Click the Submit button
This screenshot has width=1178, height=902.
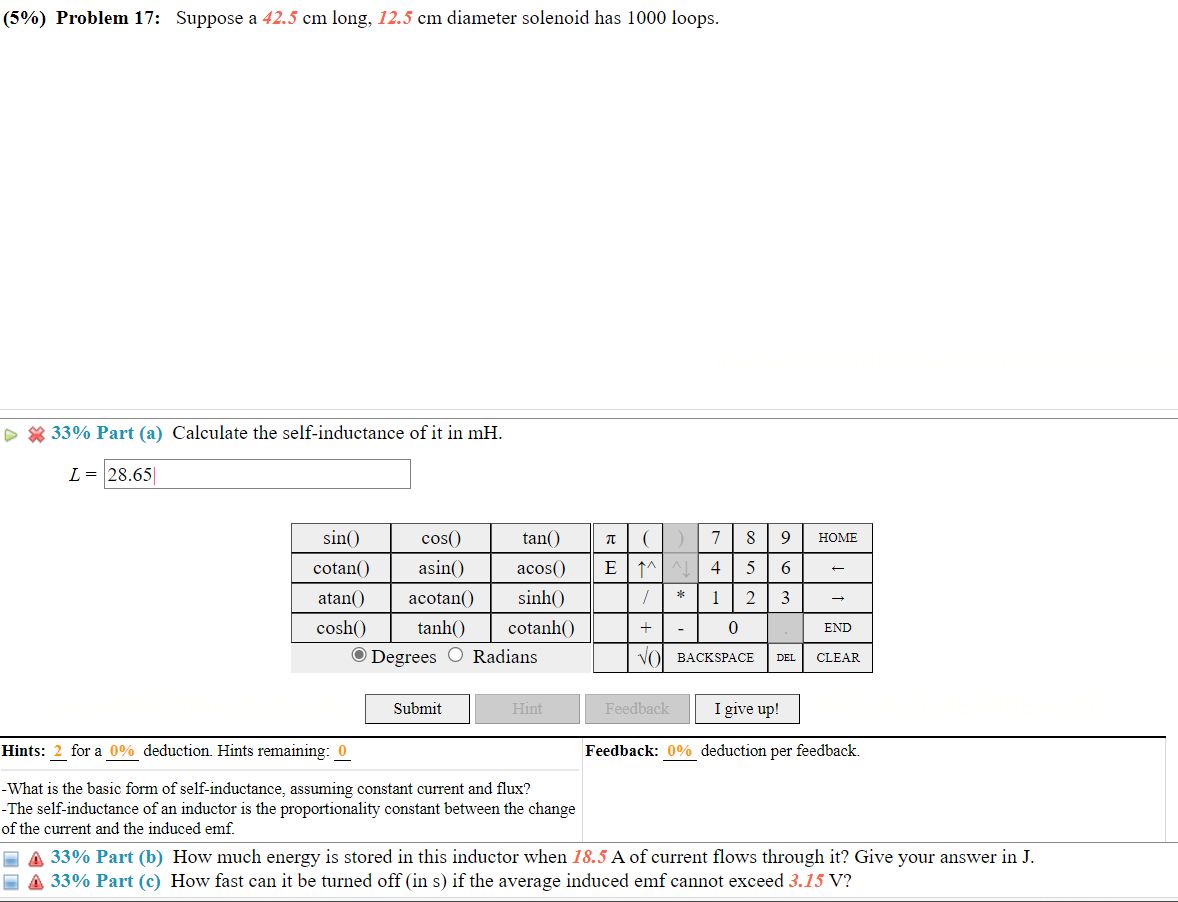417,708
